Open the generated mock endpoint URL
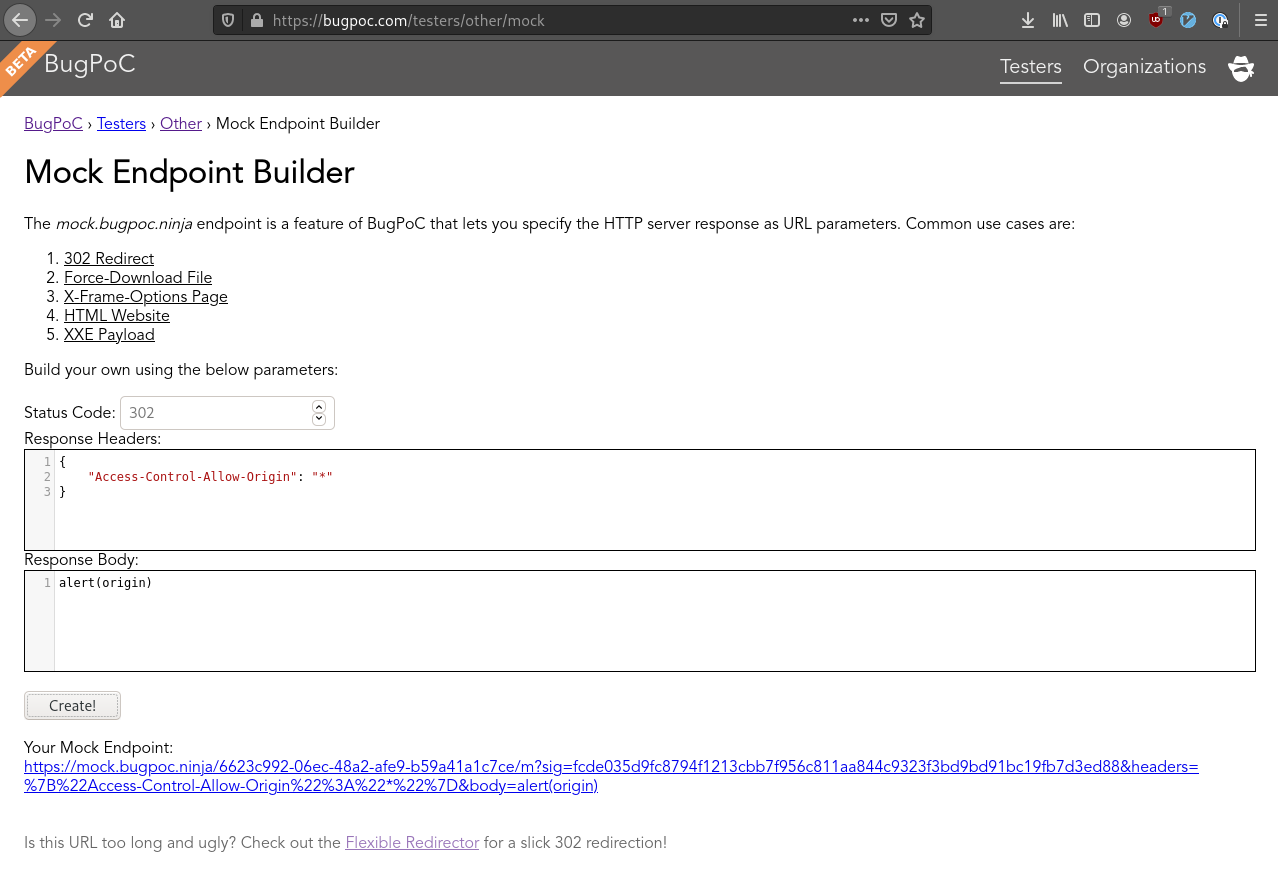 [611, 776]
